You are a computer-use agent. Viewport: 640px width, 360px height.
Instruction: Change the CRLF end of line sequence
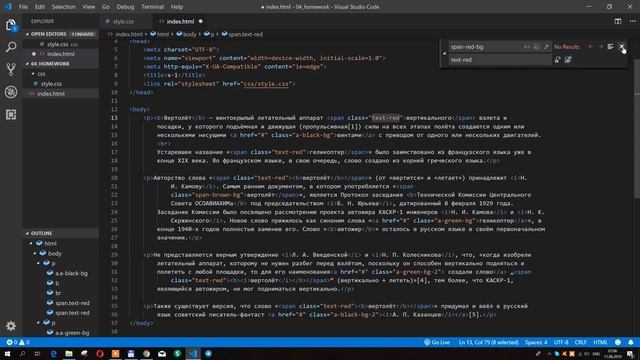point(580,342)
